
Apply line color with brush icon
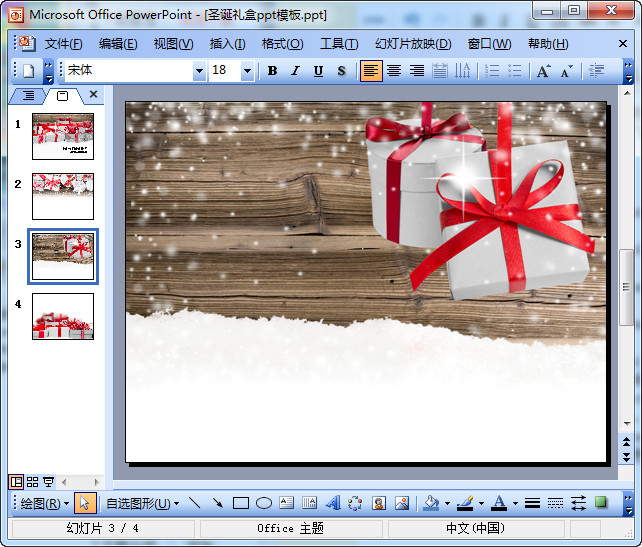(465, 503)
